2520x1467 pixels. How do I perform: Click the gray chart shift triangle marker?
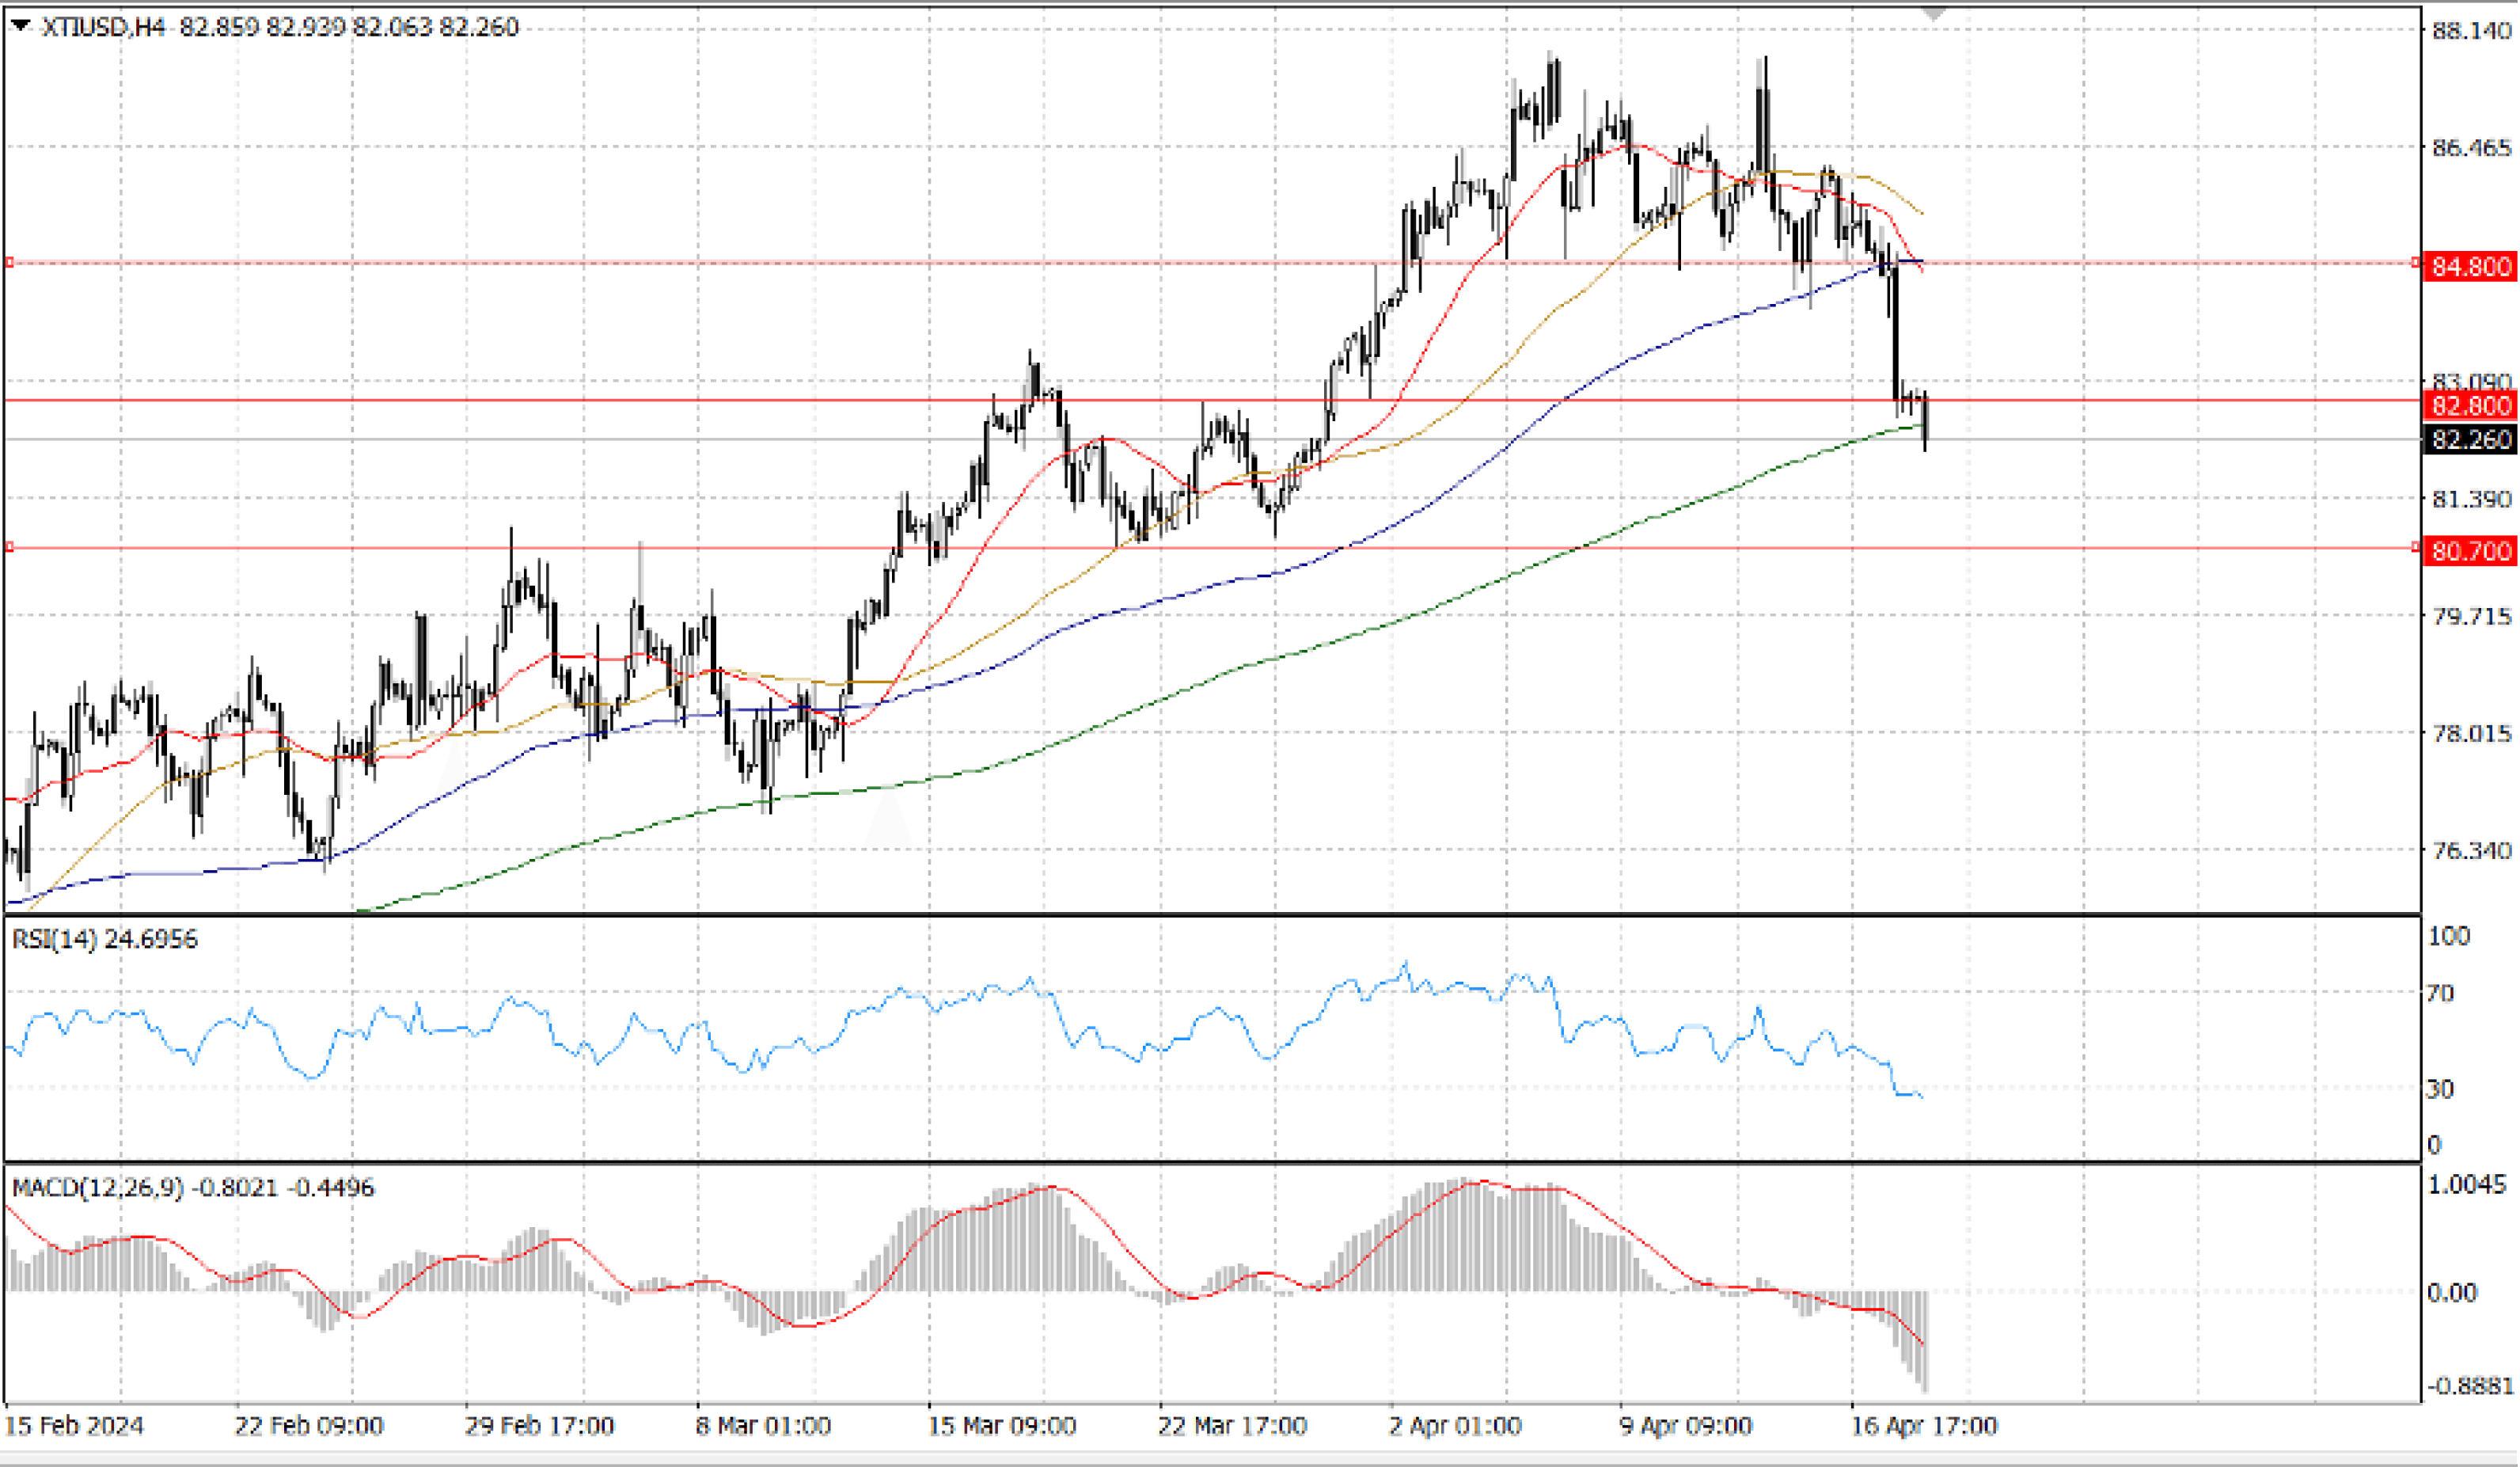(x=1934, y=14)
